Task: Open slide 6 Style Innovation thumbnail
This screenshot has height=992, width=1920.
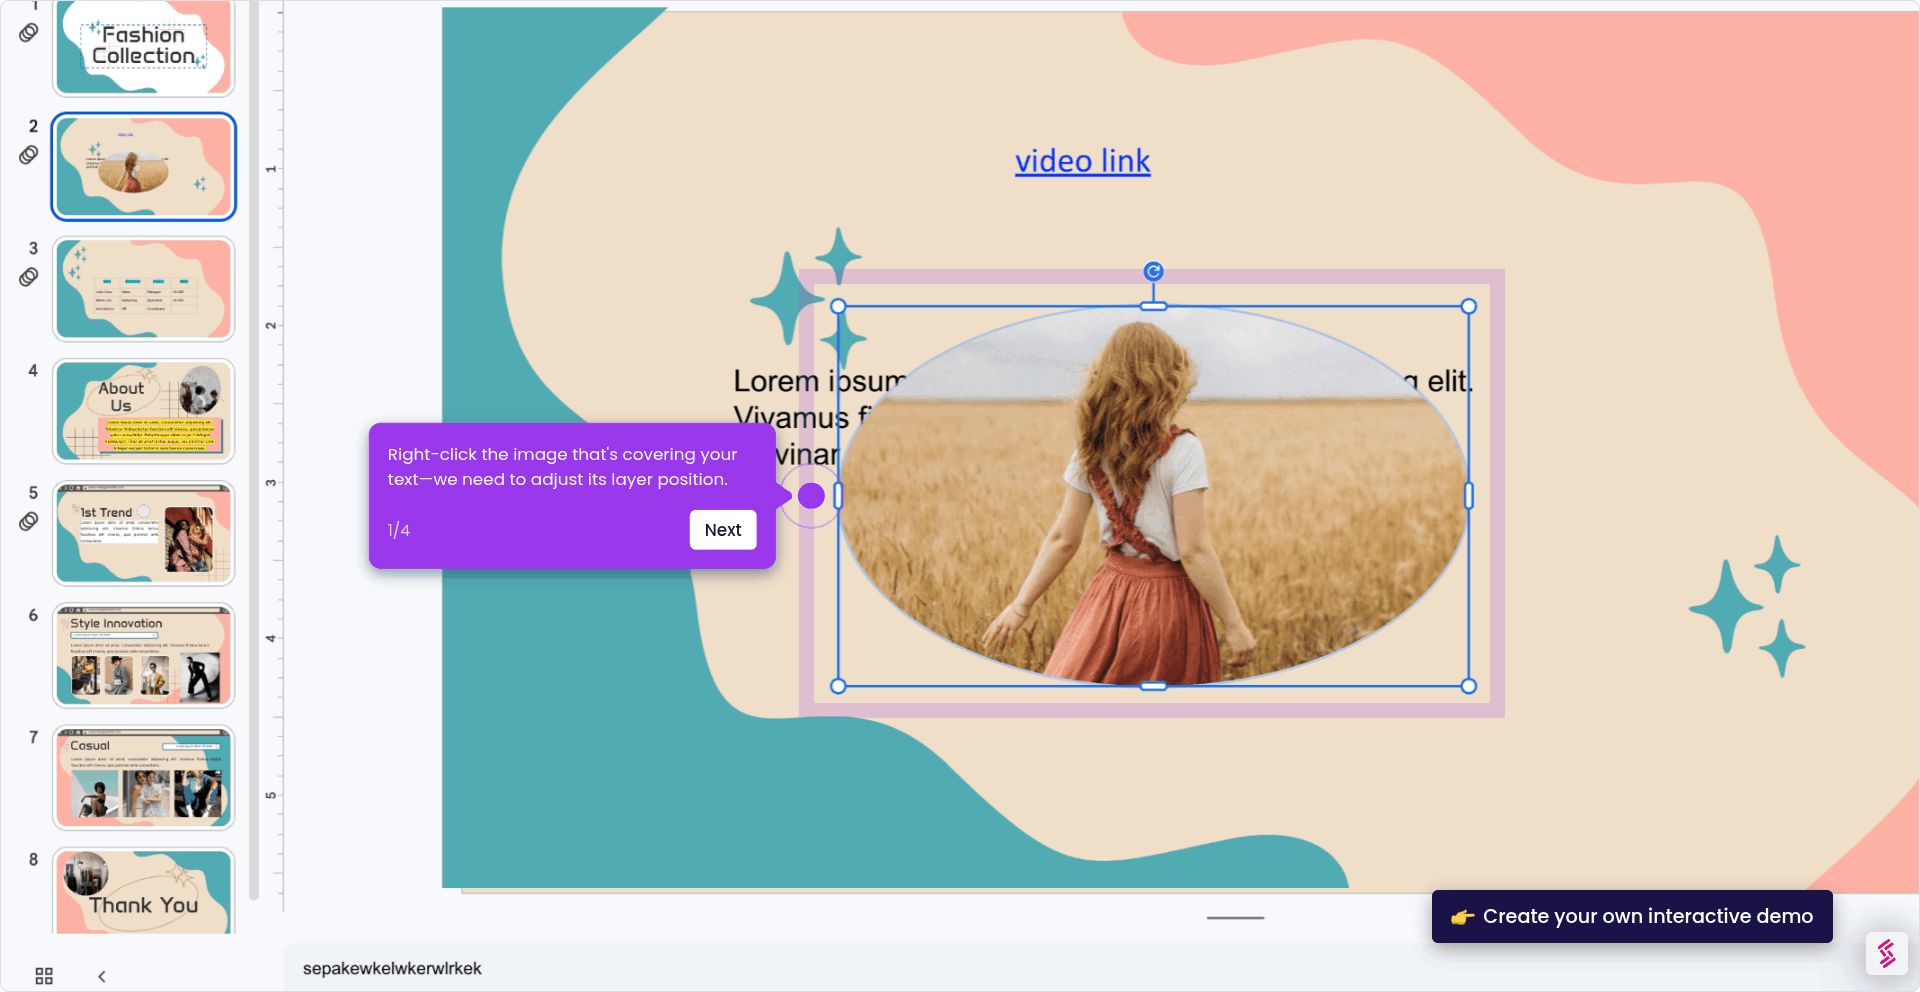Action: point(144,655)
